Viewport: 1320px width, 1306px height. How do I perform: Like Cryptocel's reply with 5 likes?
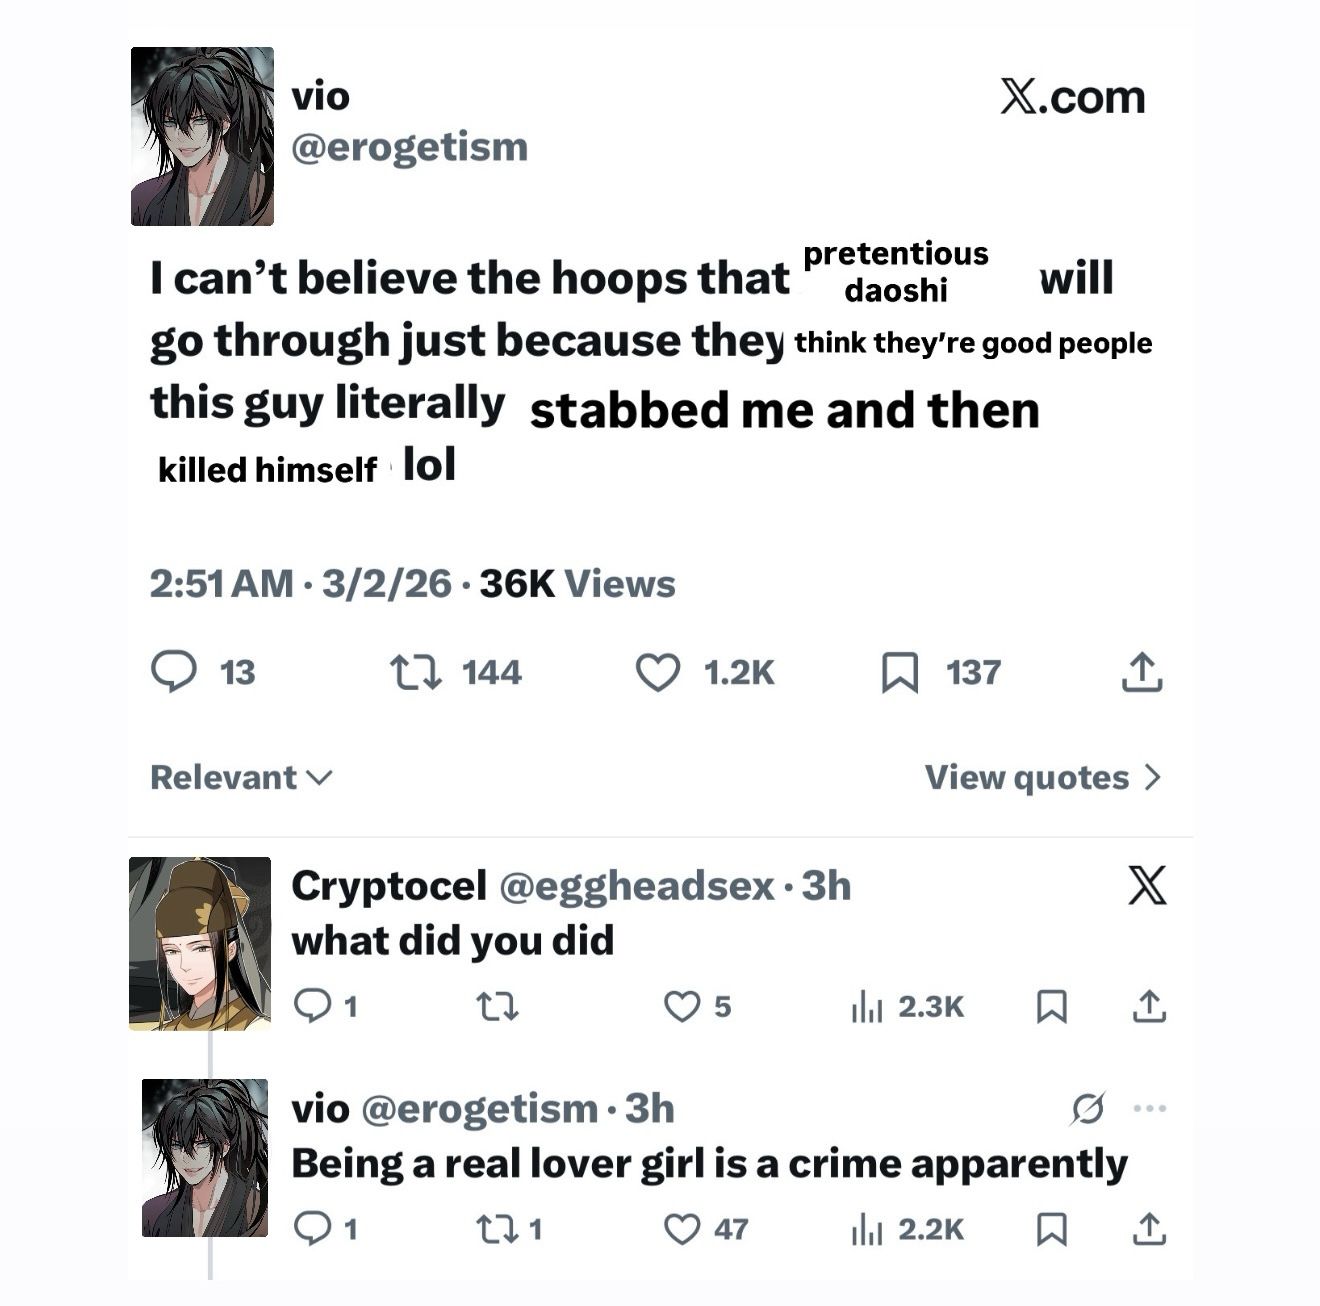(682, 1005)
